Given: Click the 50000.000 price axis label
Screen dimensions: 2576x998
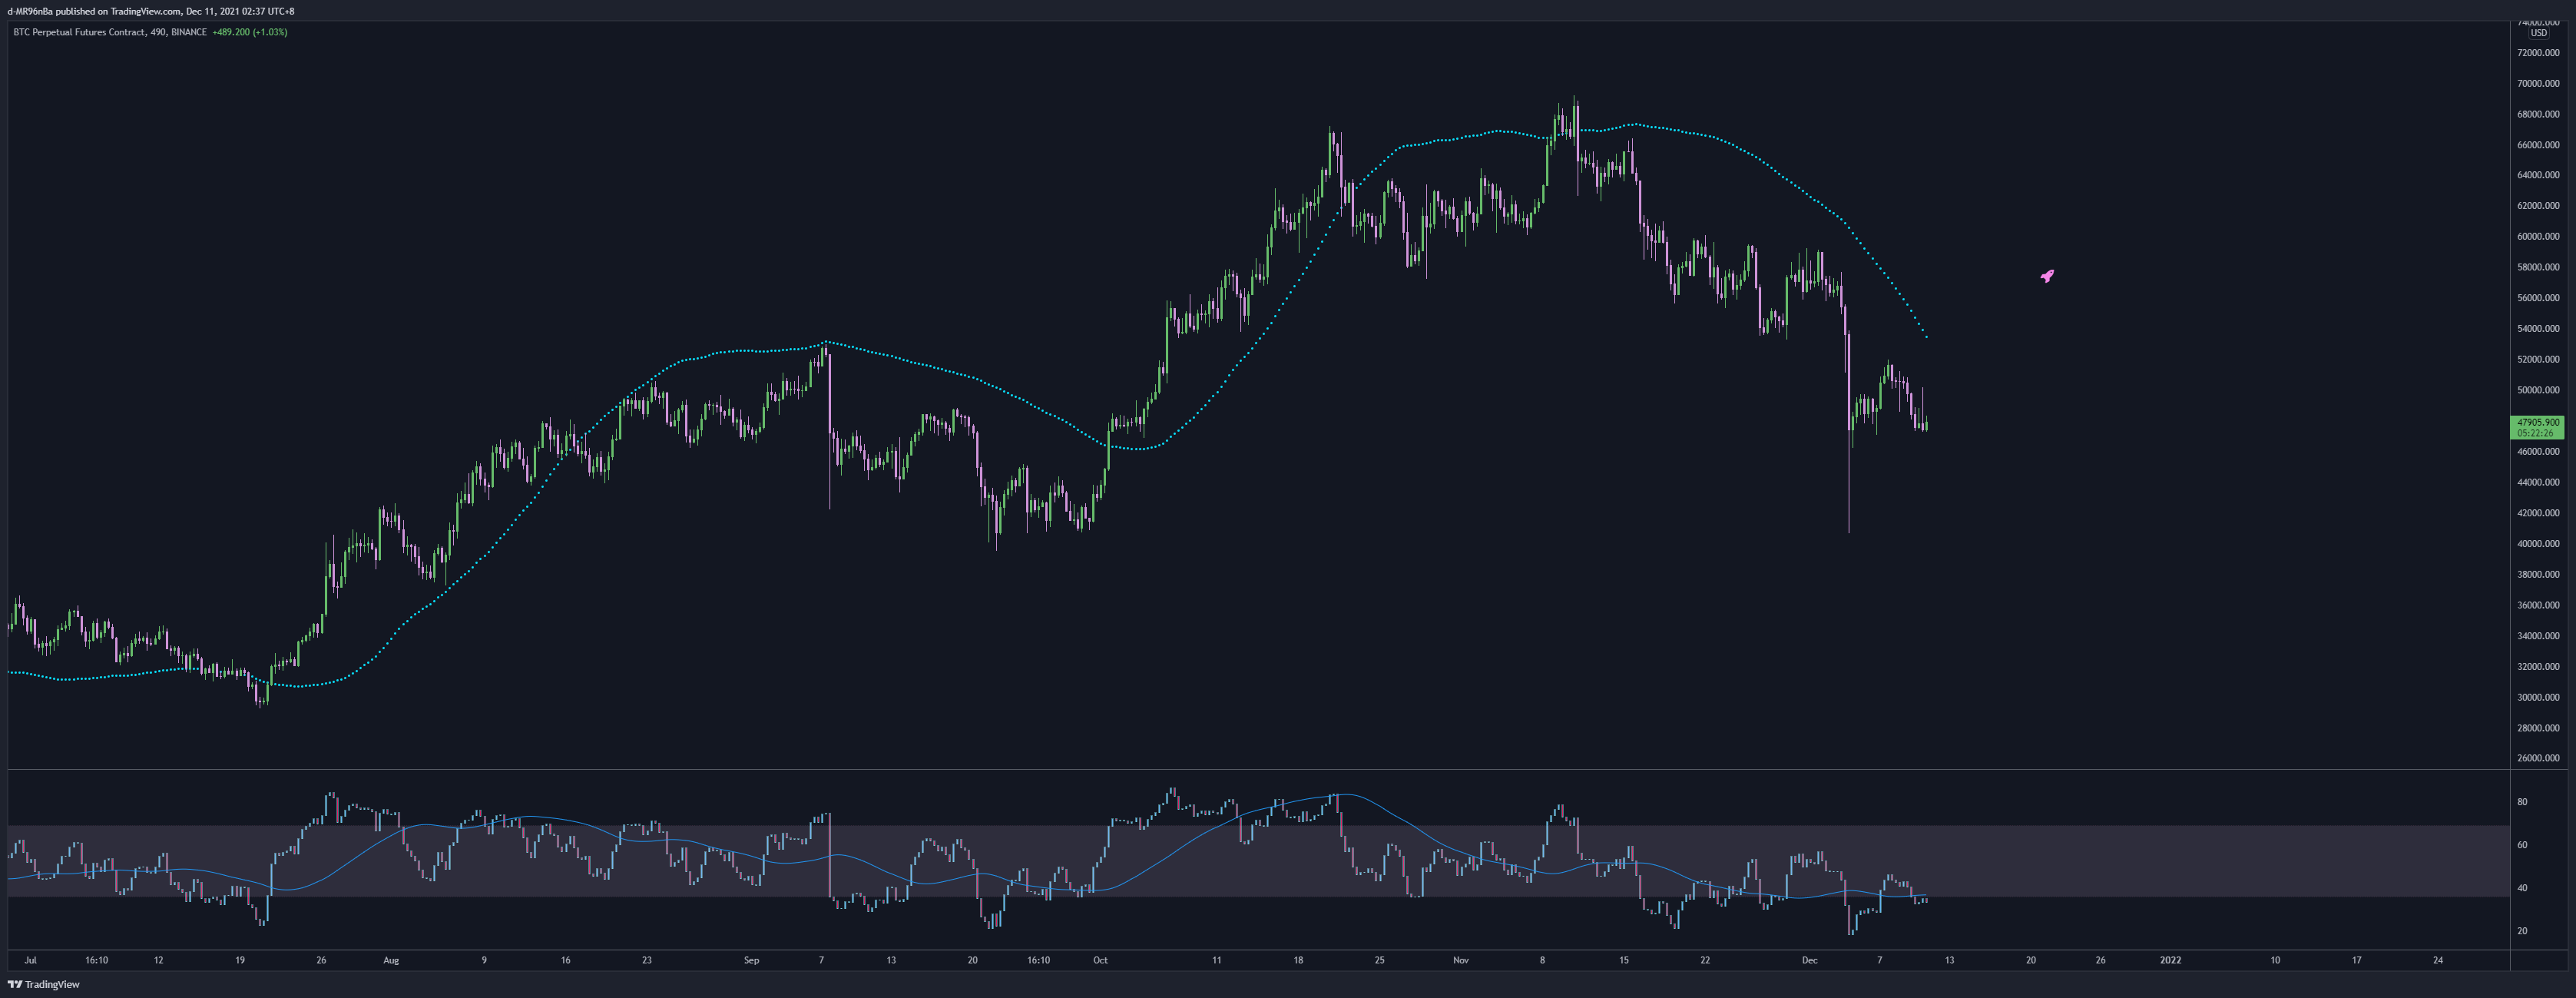Looking at the screenshot, I should (2538, 390).
